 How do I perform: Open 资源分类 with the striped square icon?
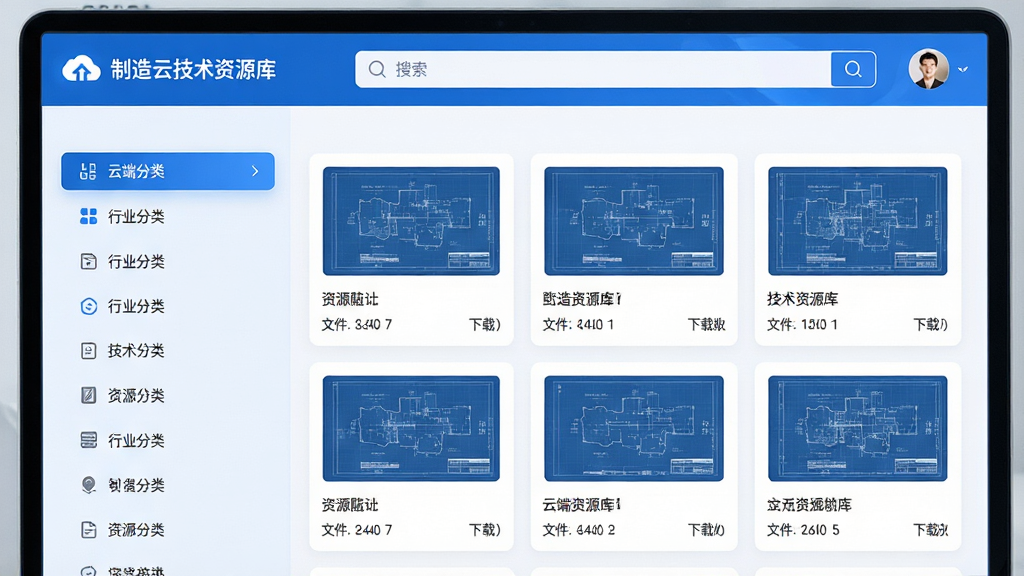[x=121, y=395]
